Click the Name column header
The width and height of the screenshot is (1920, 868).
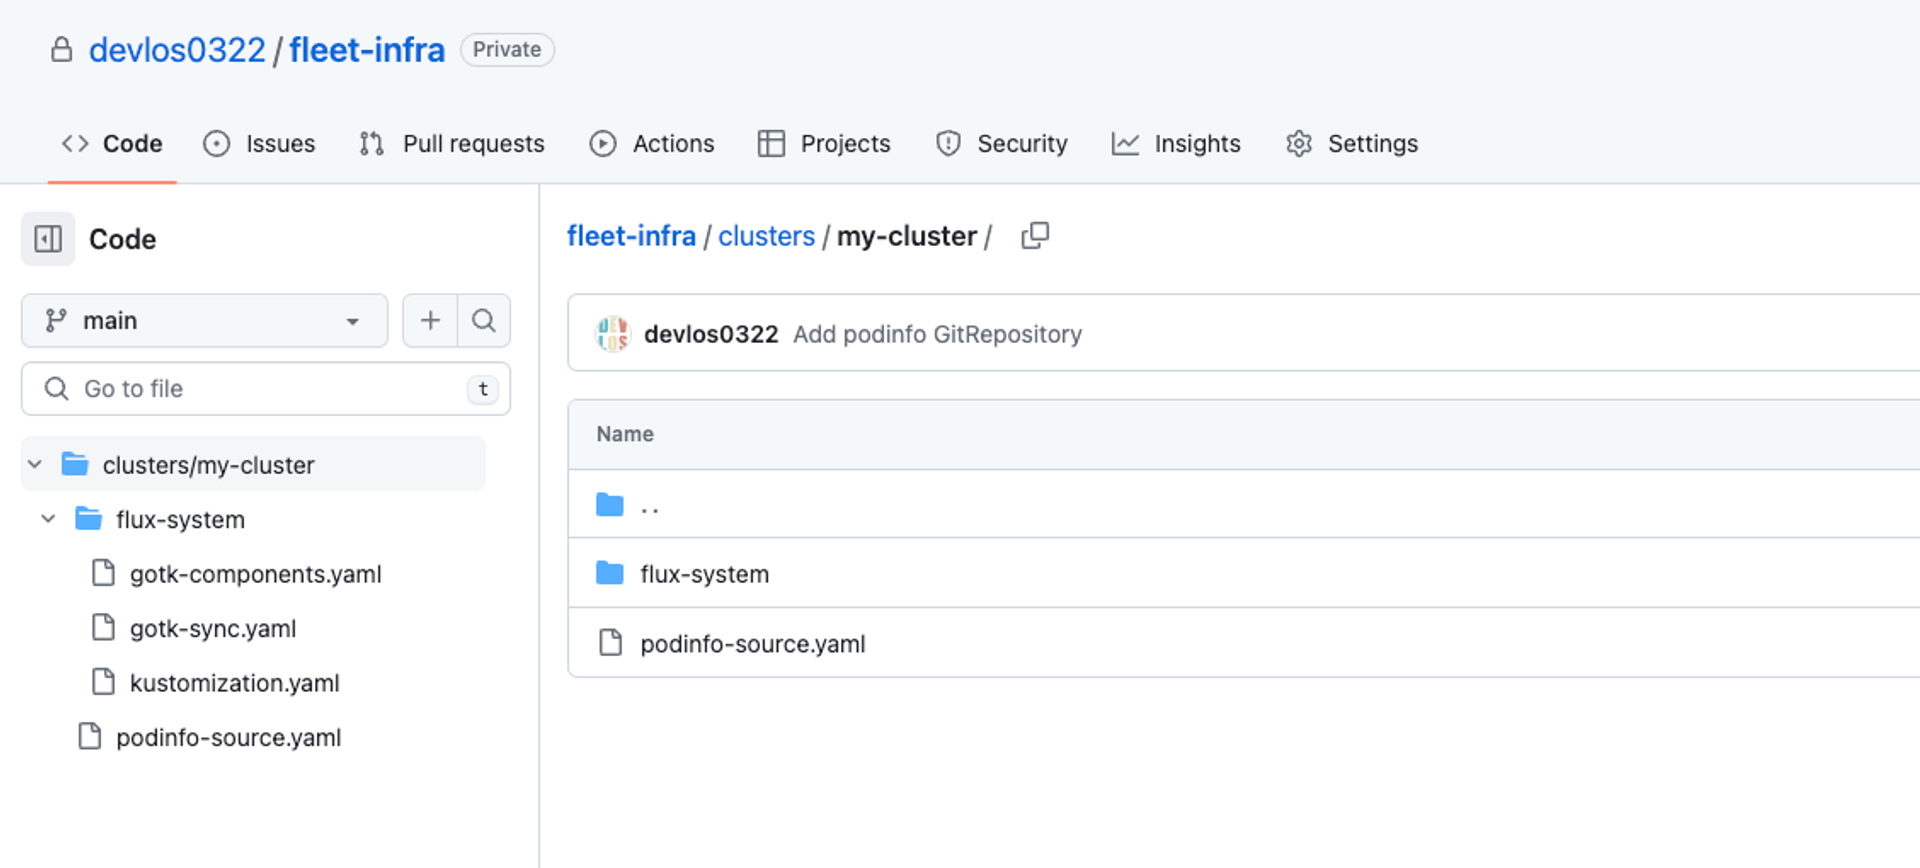click(625, 434)
